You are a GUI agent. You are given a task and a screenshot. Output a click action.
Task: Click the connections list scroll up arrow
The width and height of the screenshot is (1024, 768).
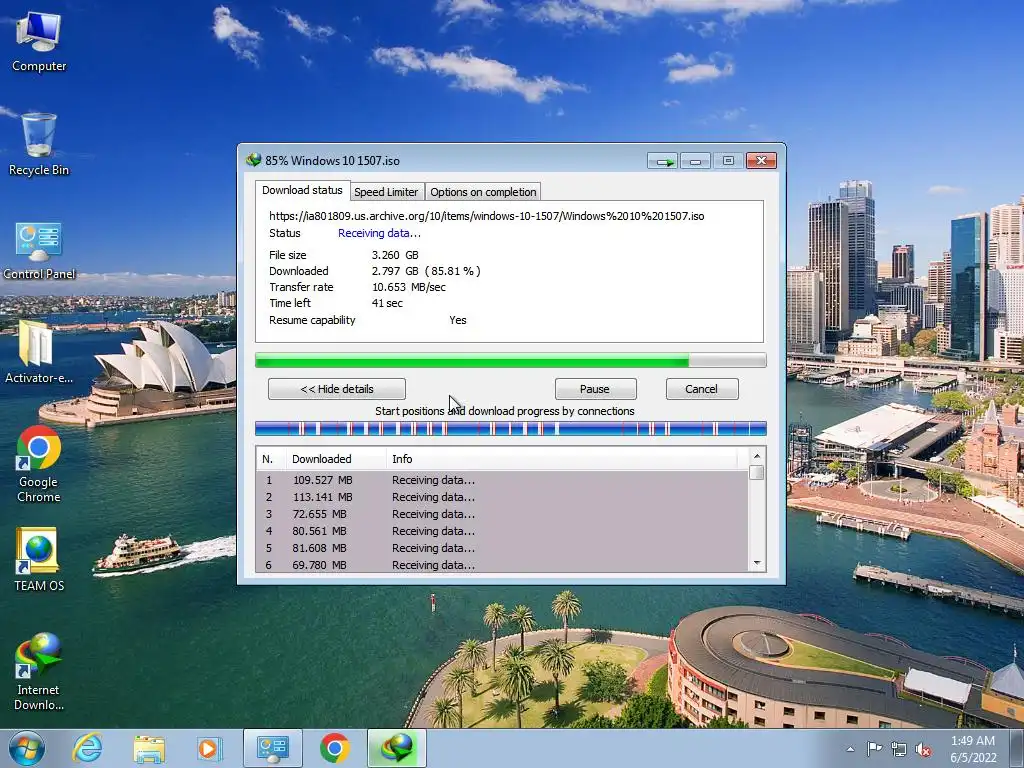tap(757, 456)
